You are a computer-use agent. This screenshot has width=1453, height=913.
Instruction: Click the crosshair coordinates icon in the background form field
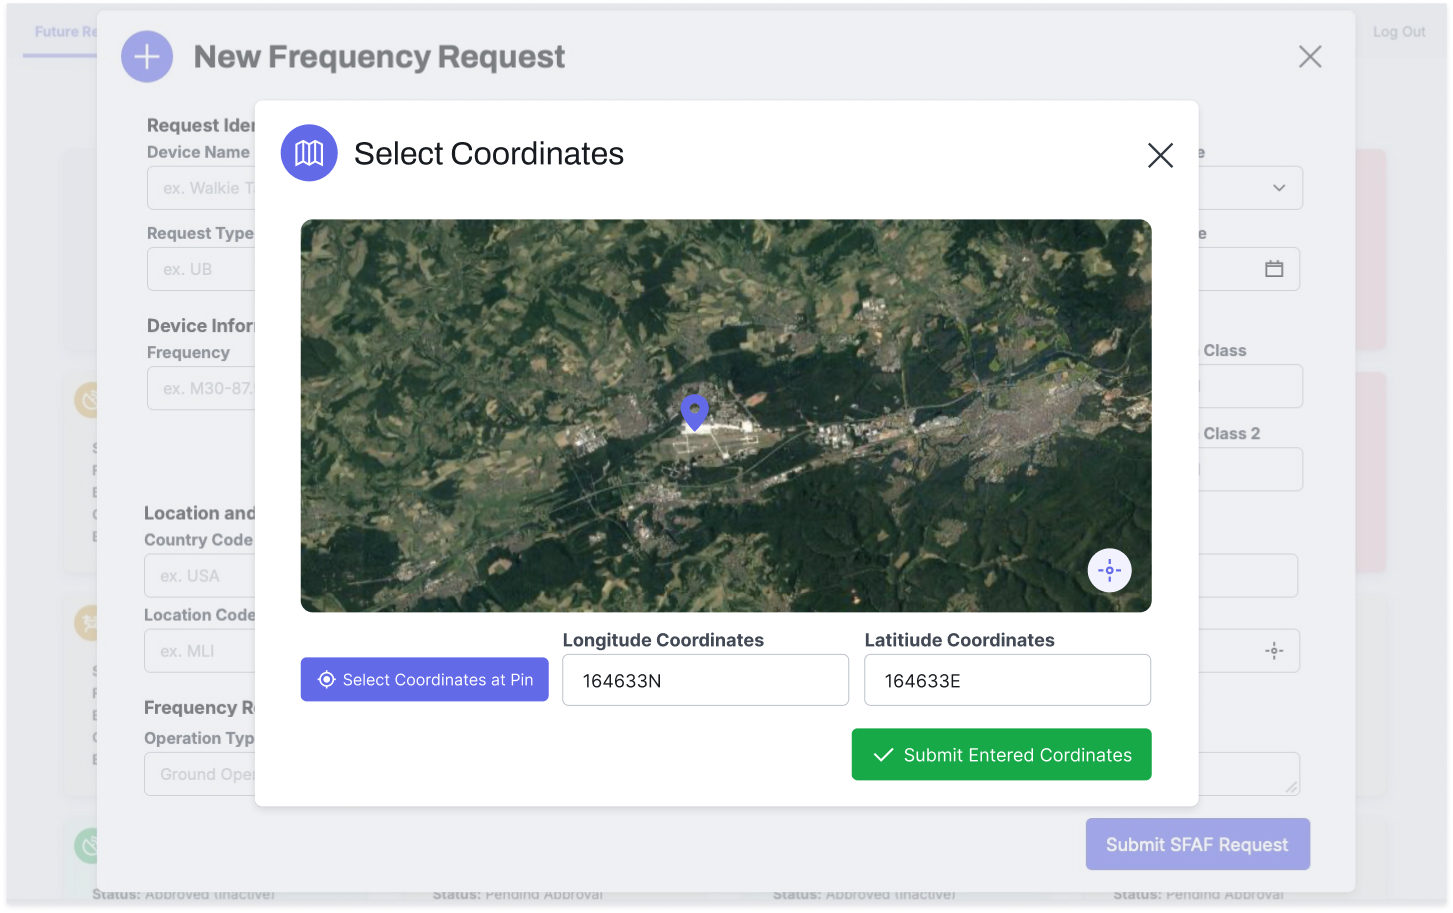tap(1273, 651)
